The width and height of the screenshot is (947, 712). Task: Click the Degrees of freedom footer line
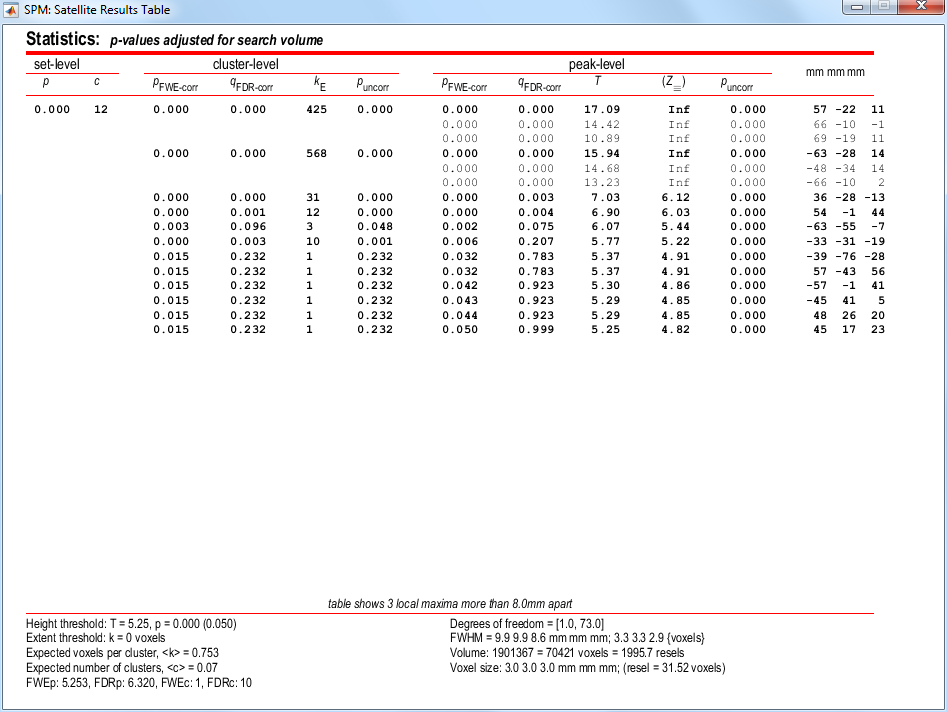pyautogui.click(x=527, y=624)
